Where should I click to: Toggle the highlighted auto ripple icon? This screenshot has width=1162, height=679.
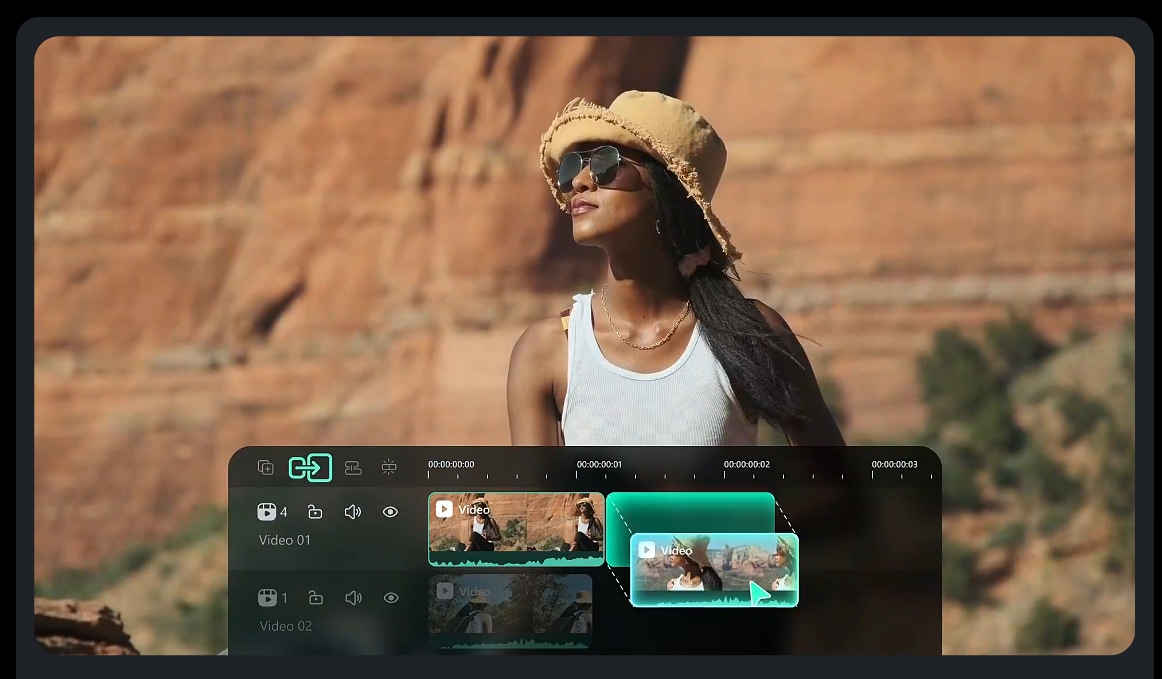[x=310, y=468]
